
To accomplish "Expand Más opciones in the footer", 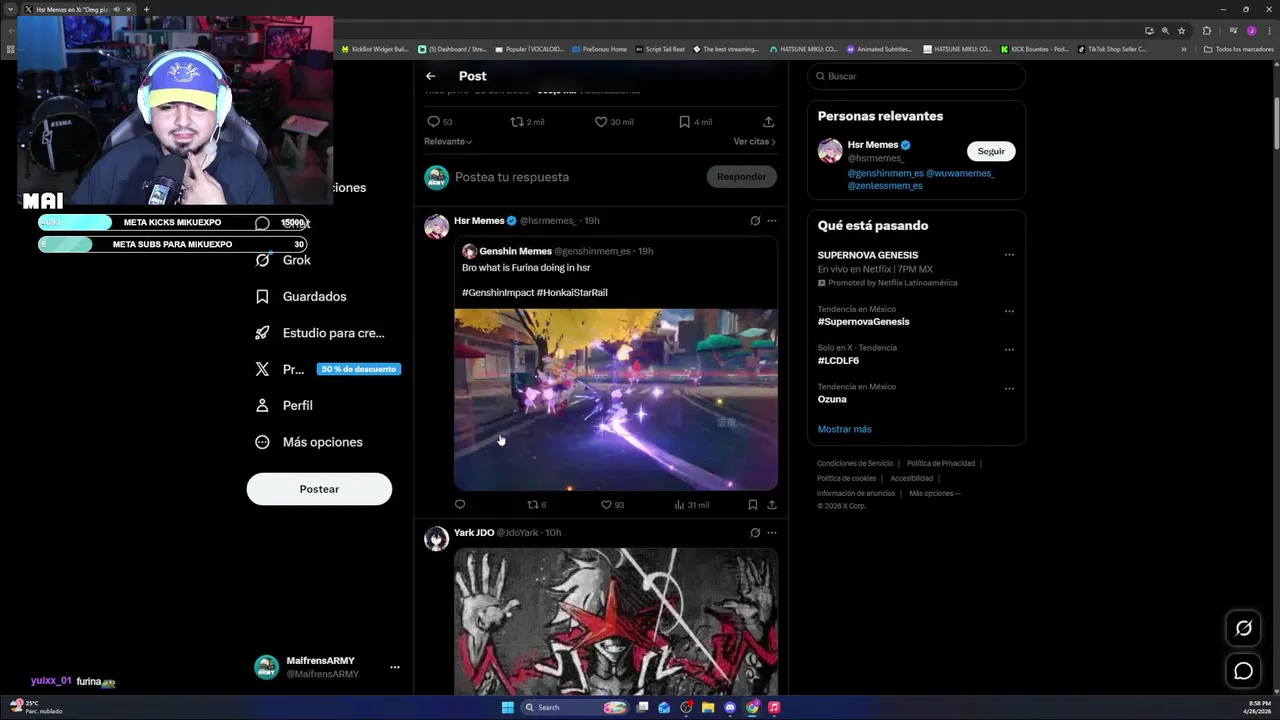I will click(x=935, y=493).
